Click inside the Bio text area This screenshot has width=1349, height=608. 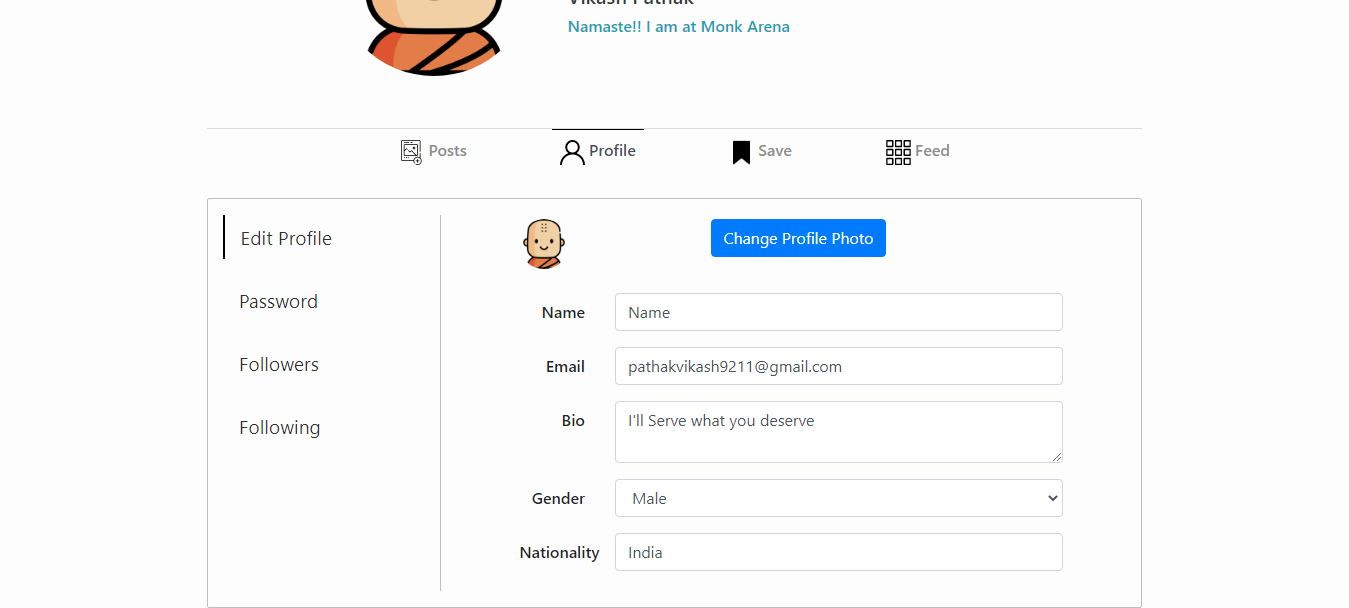coord(838,432)
